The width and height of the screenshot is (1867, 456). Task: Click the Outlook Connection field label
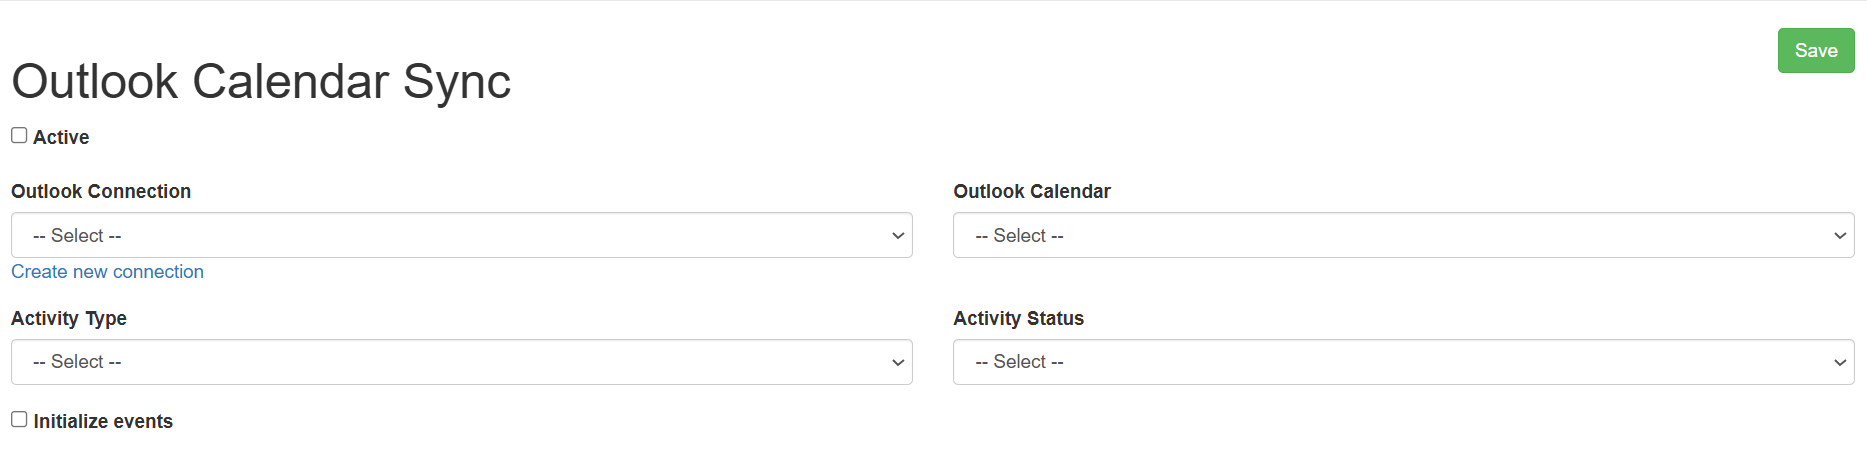coord(101,192)
